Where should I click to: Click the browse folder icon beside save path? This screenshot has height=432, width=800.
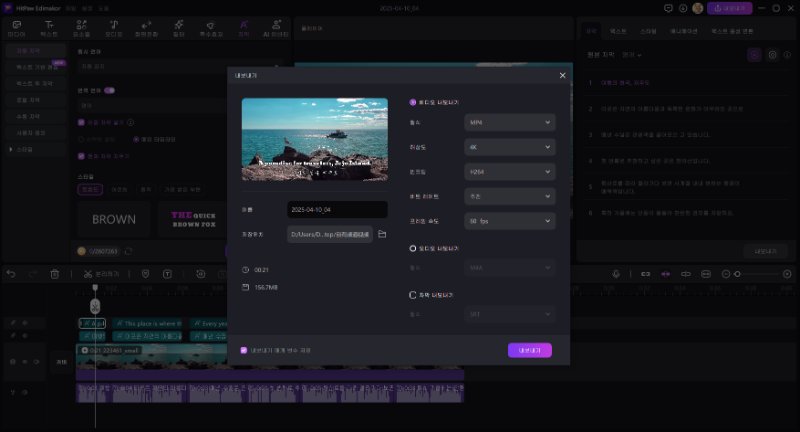tap(382, 234)
